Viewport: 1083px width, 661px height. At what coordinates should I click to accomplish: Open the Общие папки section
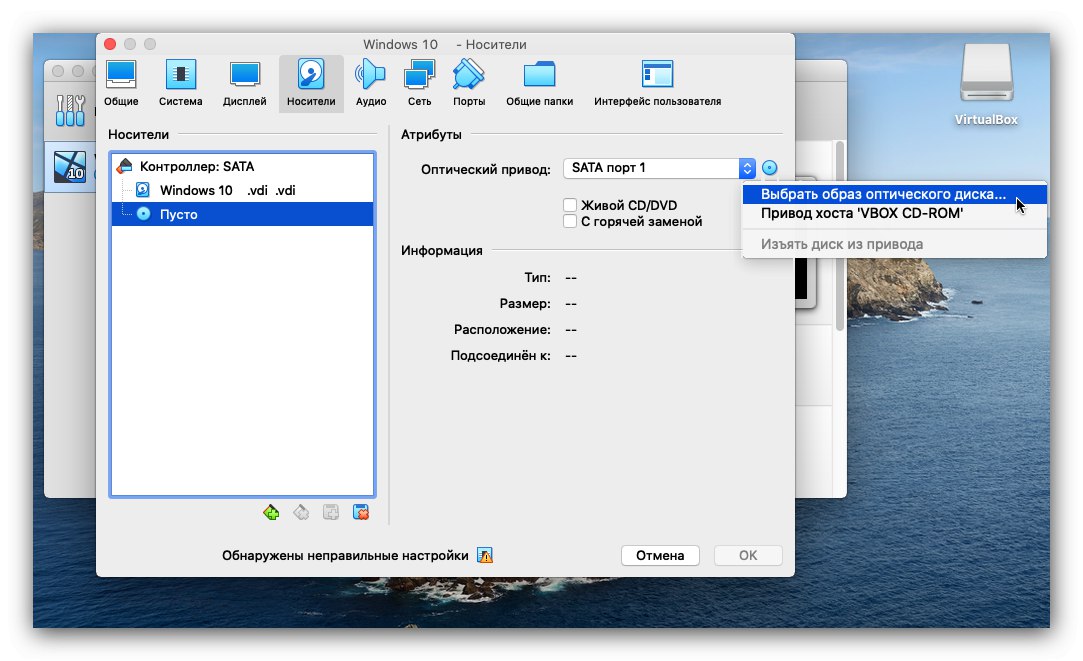[x=539, y=84]
